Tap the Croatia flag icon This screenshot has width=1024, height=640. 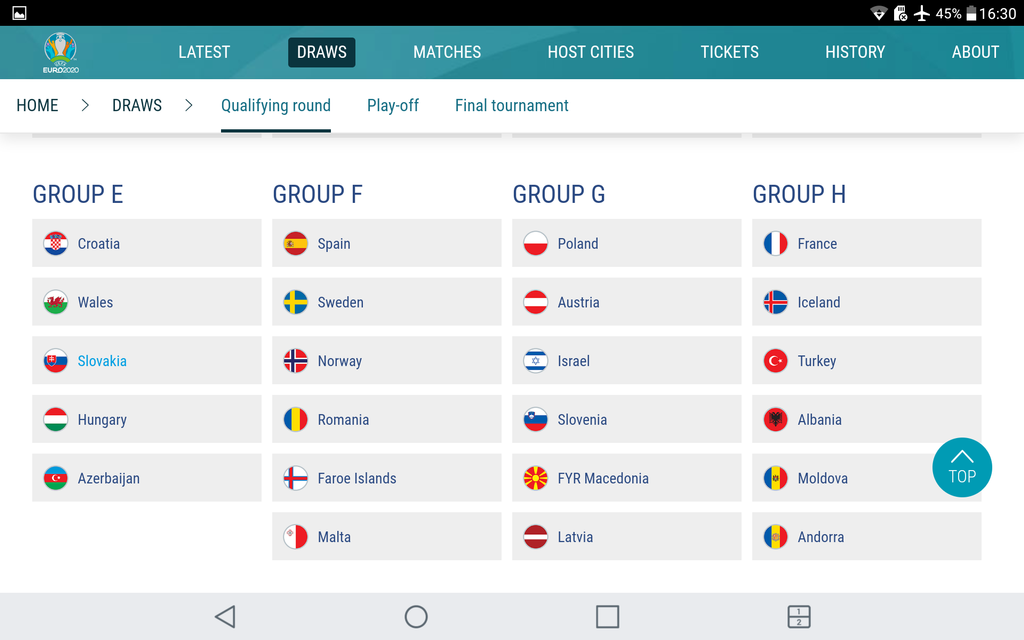56,244
